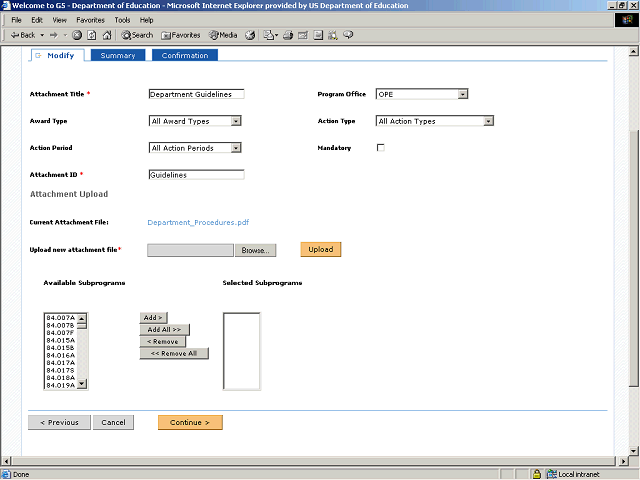Click the Add > button
640x480 pixels.
click(153, 318)
